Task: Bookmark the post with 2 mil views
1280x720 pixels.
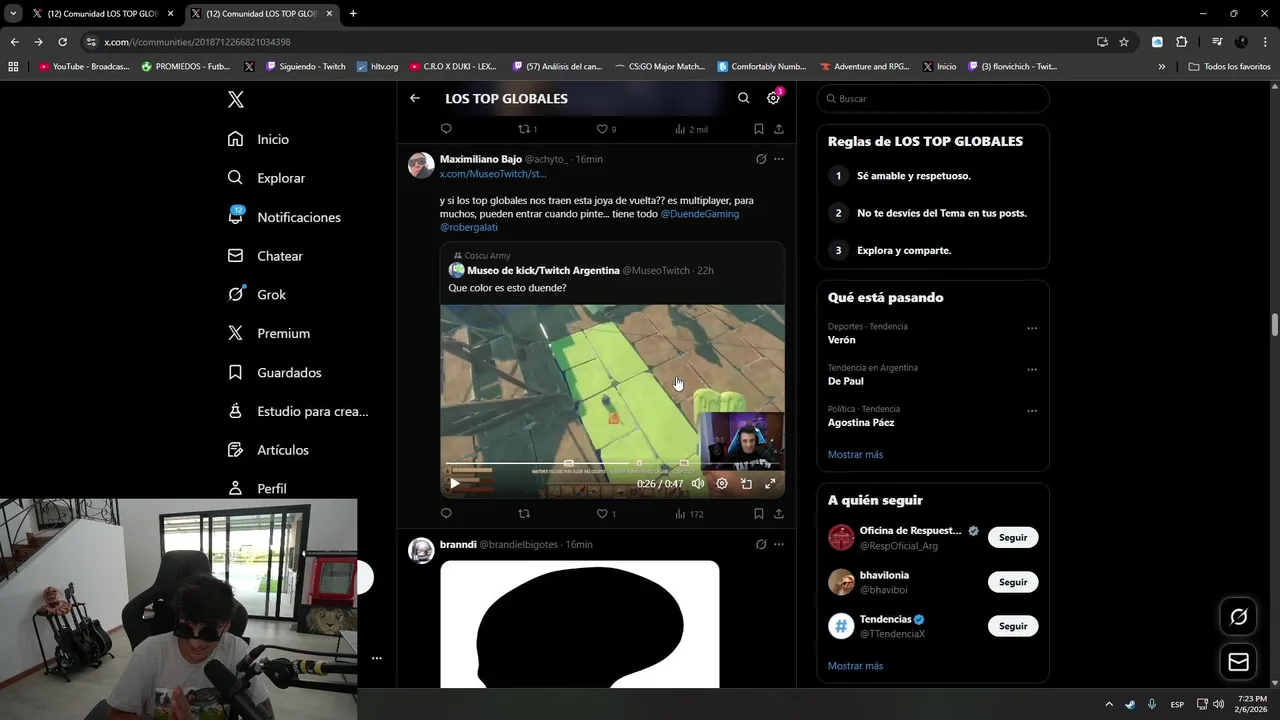Action: [759, 129]
